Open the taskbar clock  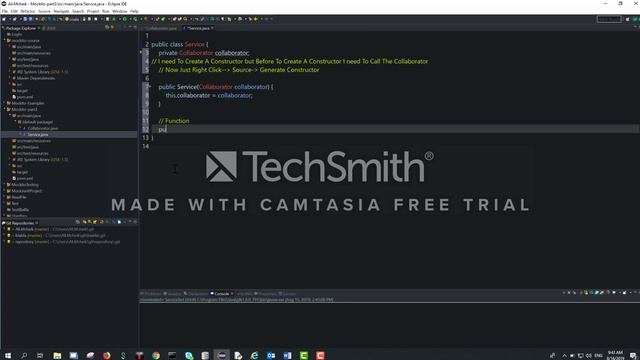click(615, 356)
